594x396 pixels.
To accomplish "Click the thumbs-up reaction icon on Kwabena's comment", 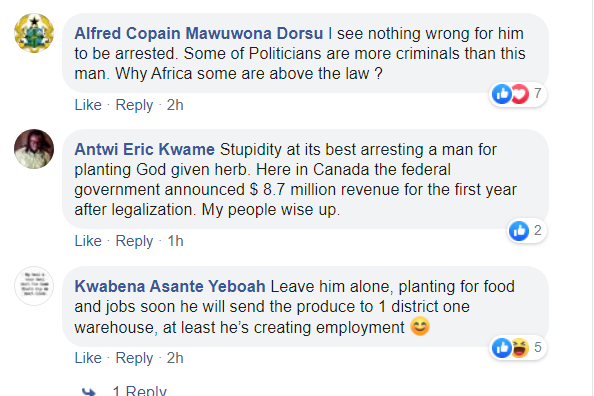I will point(502,347).
